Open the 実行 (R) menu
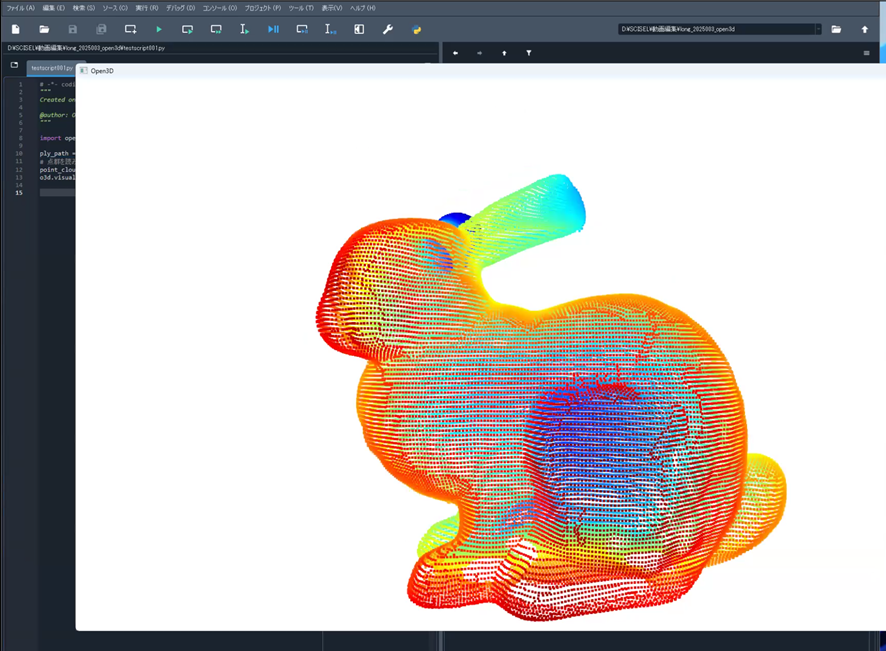The image size is (886, 651). [x=147, y=8]
